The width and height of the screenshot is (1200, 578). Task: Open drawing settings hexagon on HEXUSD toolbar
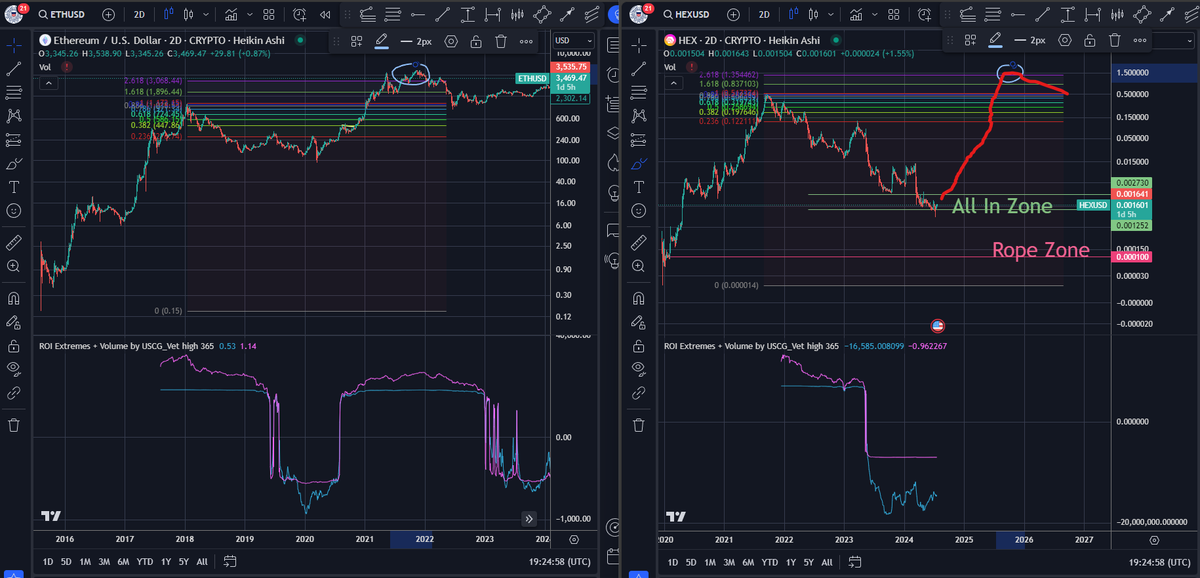(x=1064, y=39)
